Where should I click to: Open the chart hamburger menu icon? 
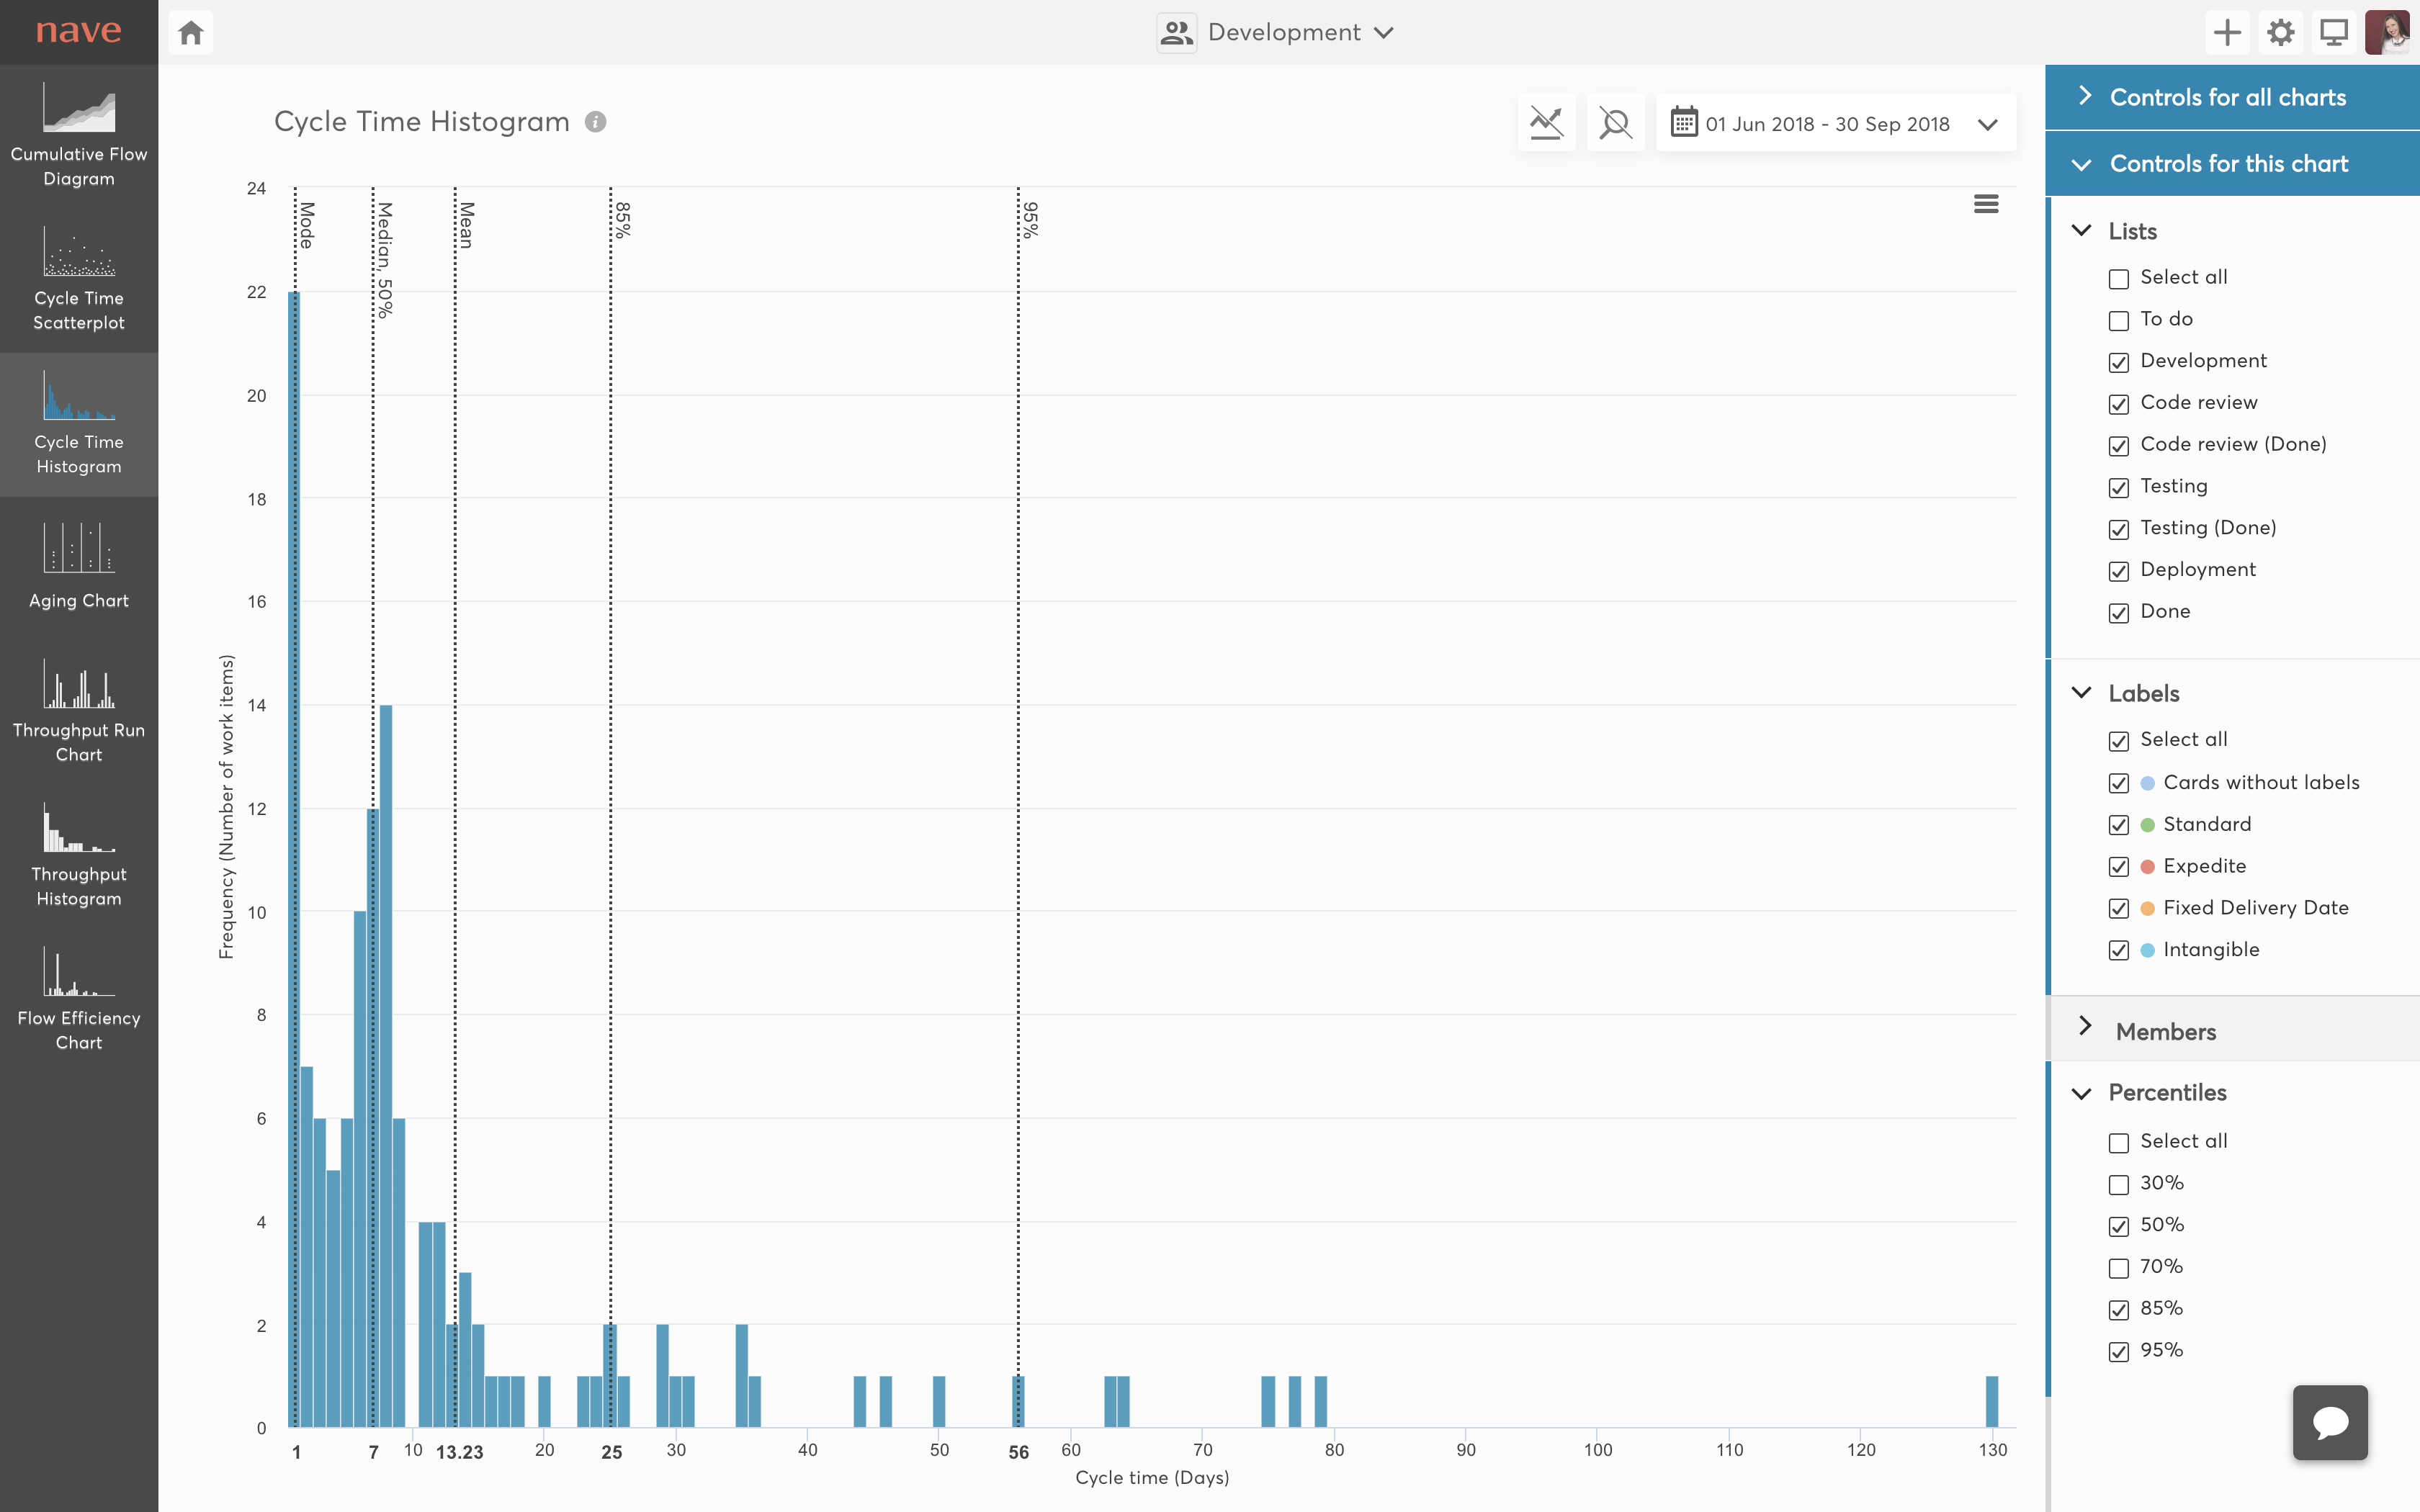coord(1986,204)
